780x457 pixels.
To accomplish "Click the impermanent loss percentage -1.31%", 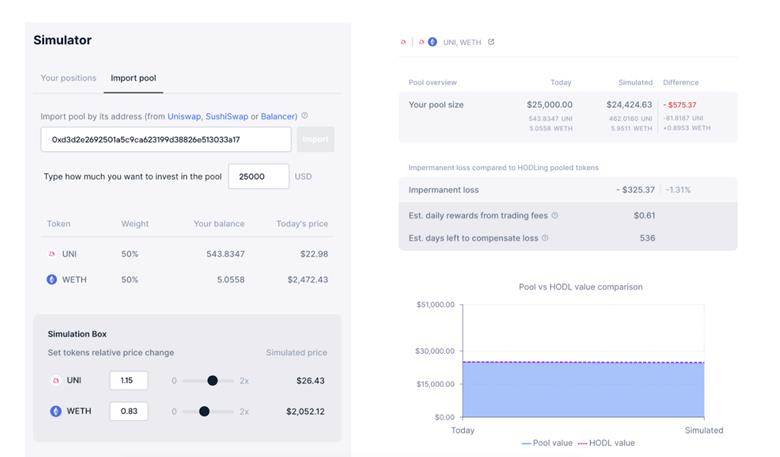I will tap(678, 190).
